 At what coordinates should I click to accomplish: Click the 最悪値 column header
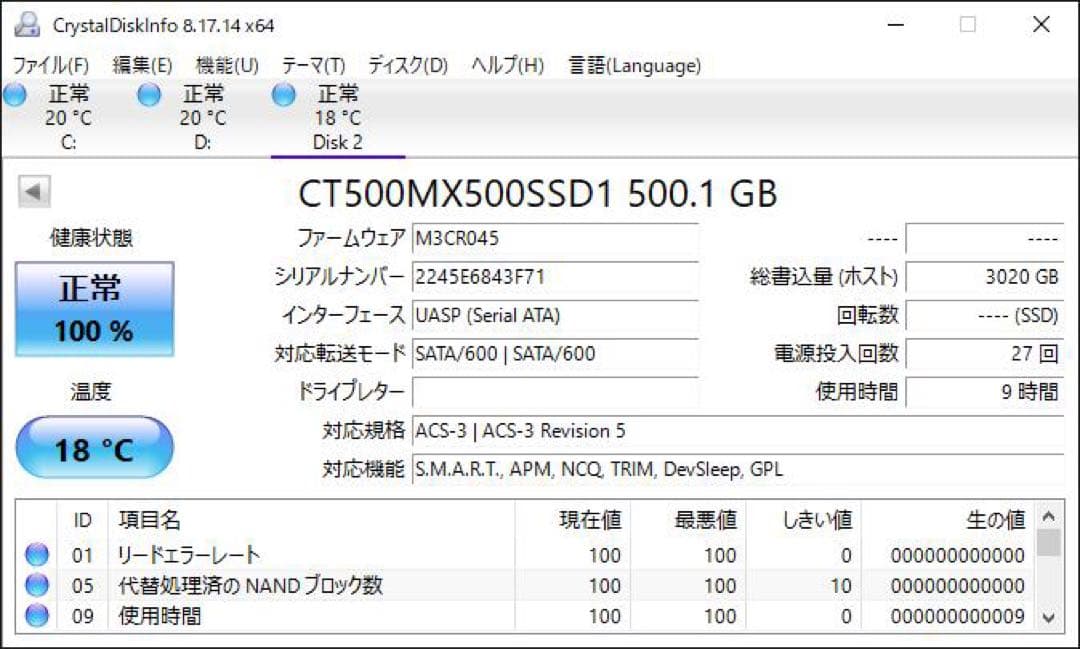tap(688, 520)
